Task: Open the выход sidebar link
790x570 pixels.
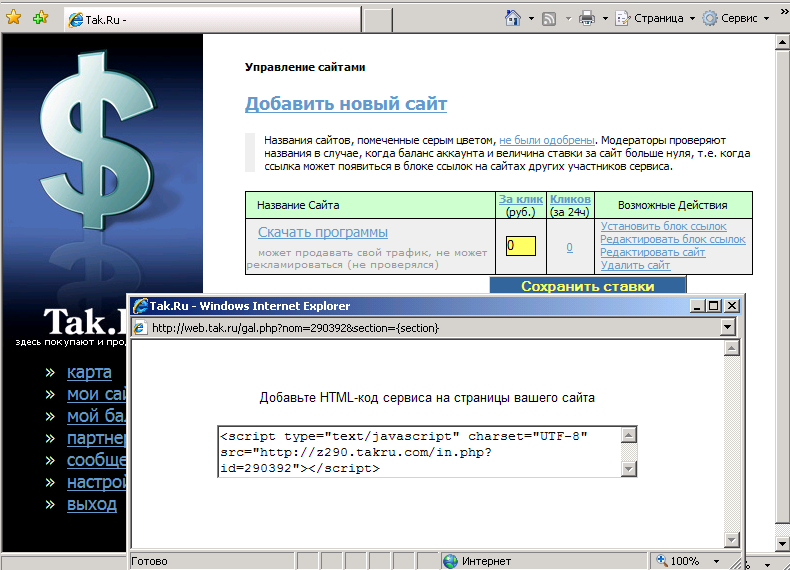Action: 92,504
